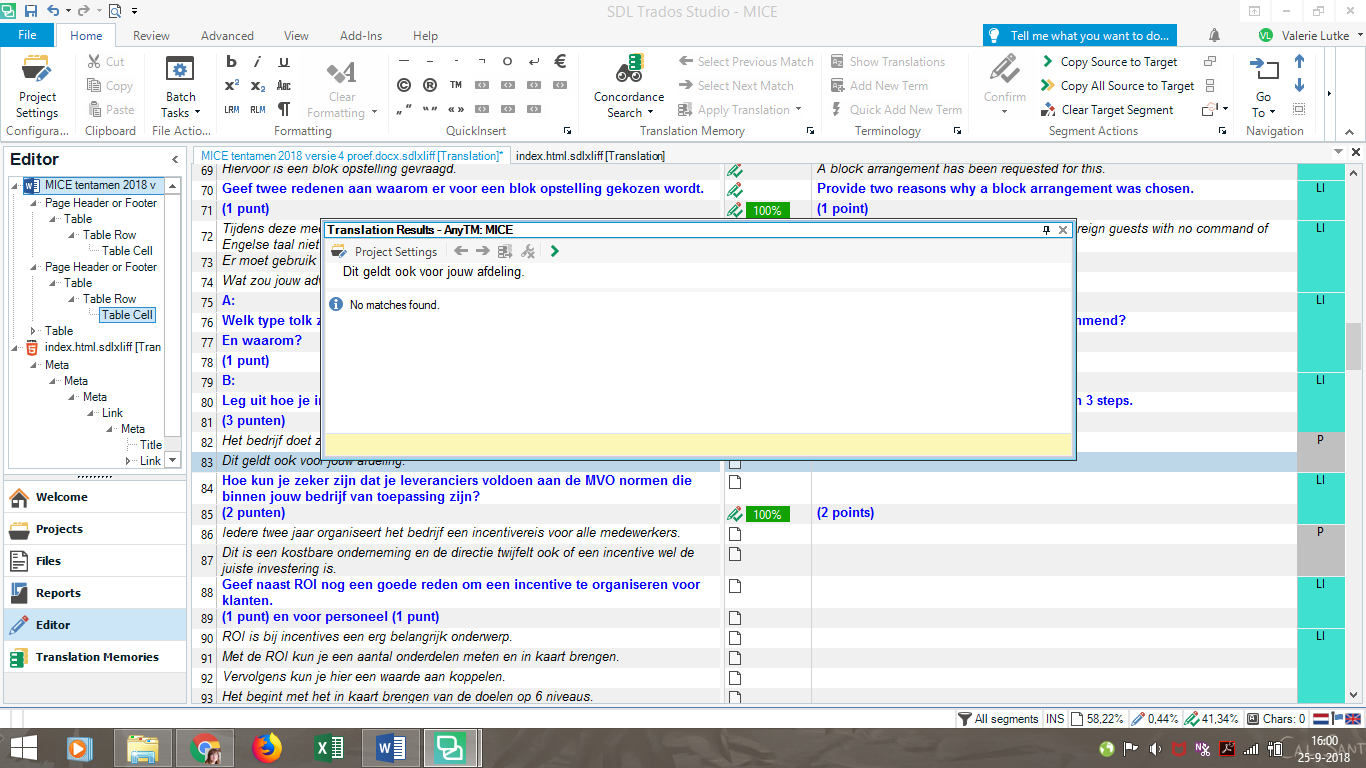Open the Reports view
Image resolution: width=1366 pixels, height=768 pixels.
pos(93,593)
